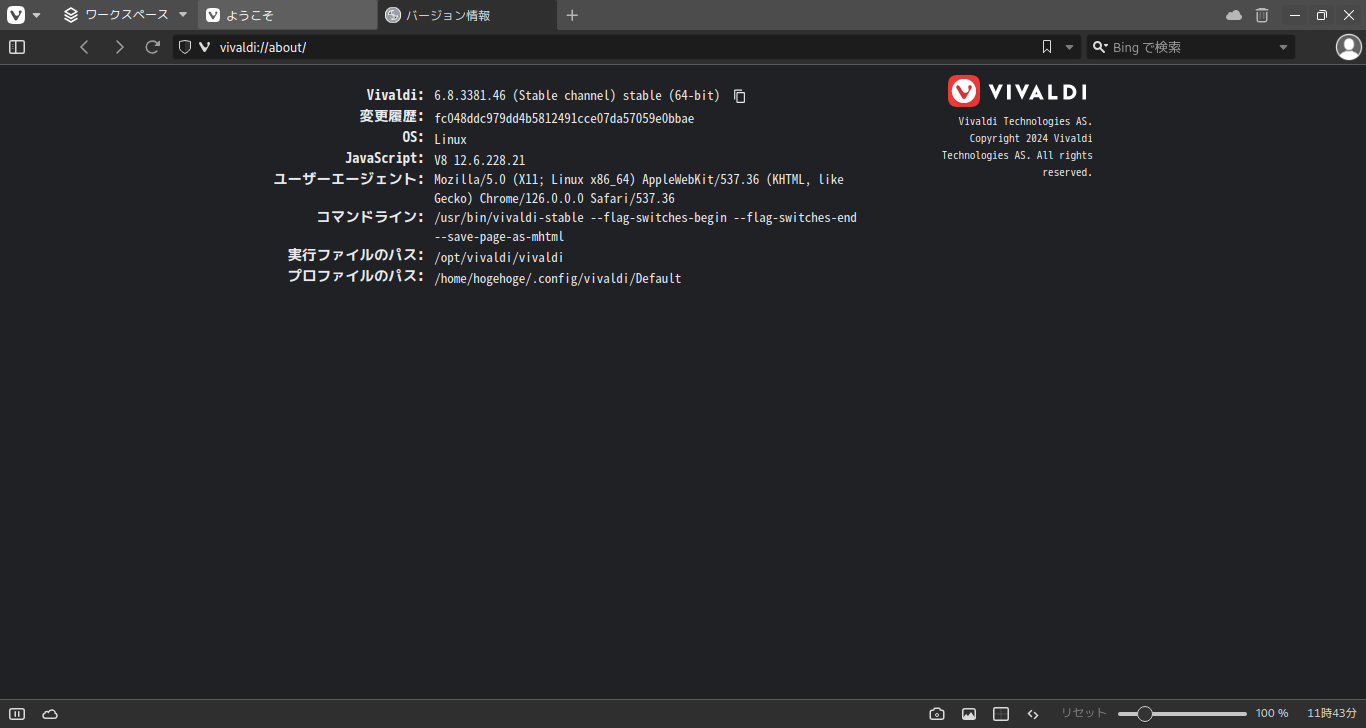Close the Vivaldi window
1366x728 pixels.
tap(1349, 15)
